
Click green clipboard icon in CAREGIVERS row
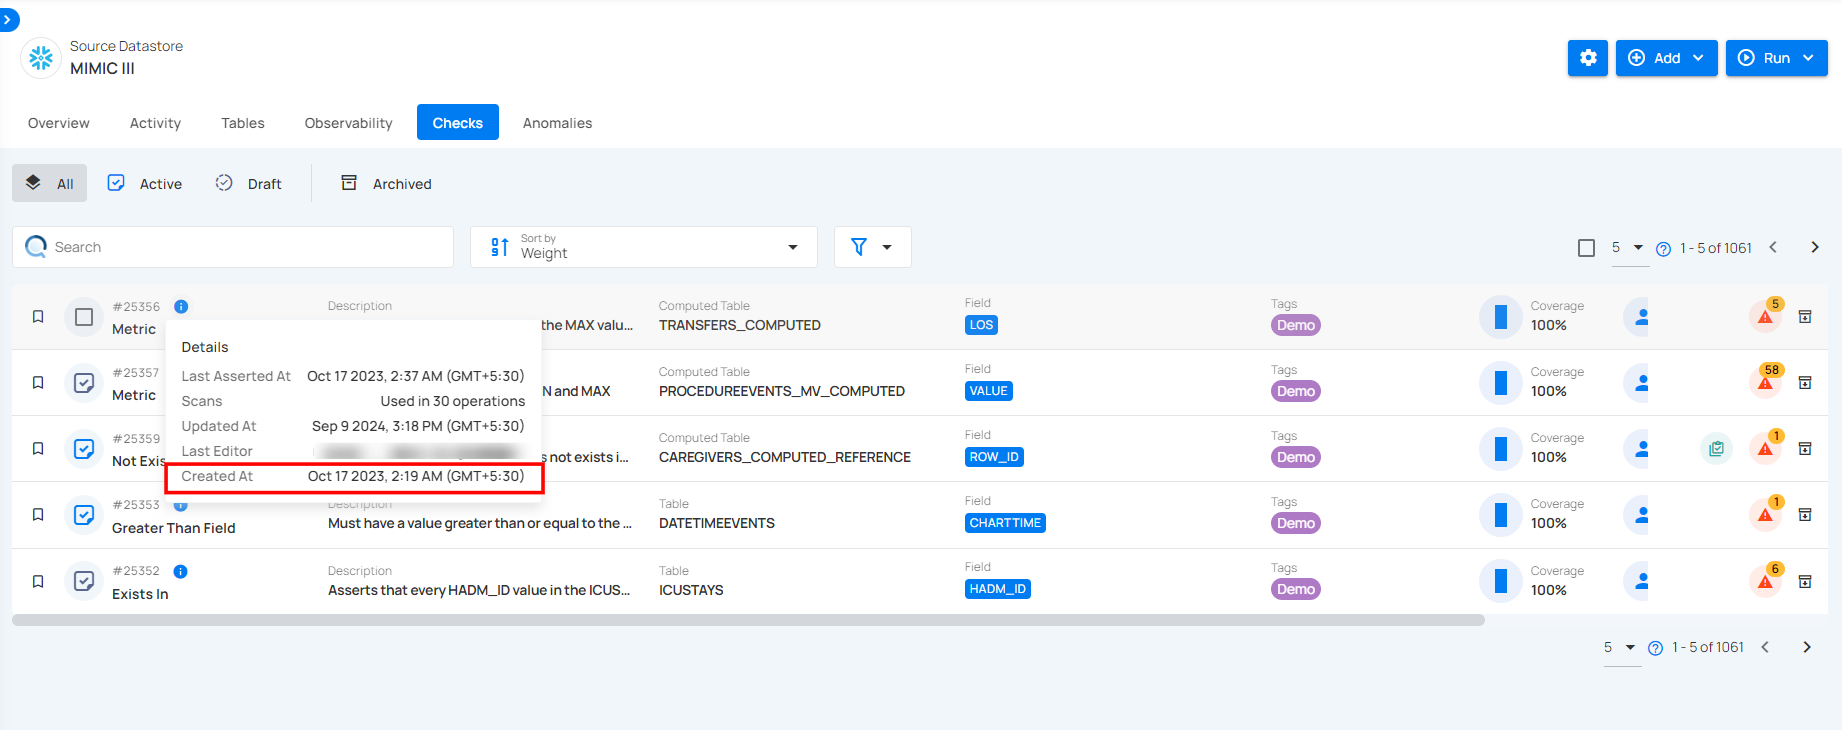point(1716,449)
